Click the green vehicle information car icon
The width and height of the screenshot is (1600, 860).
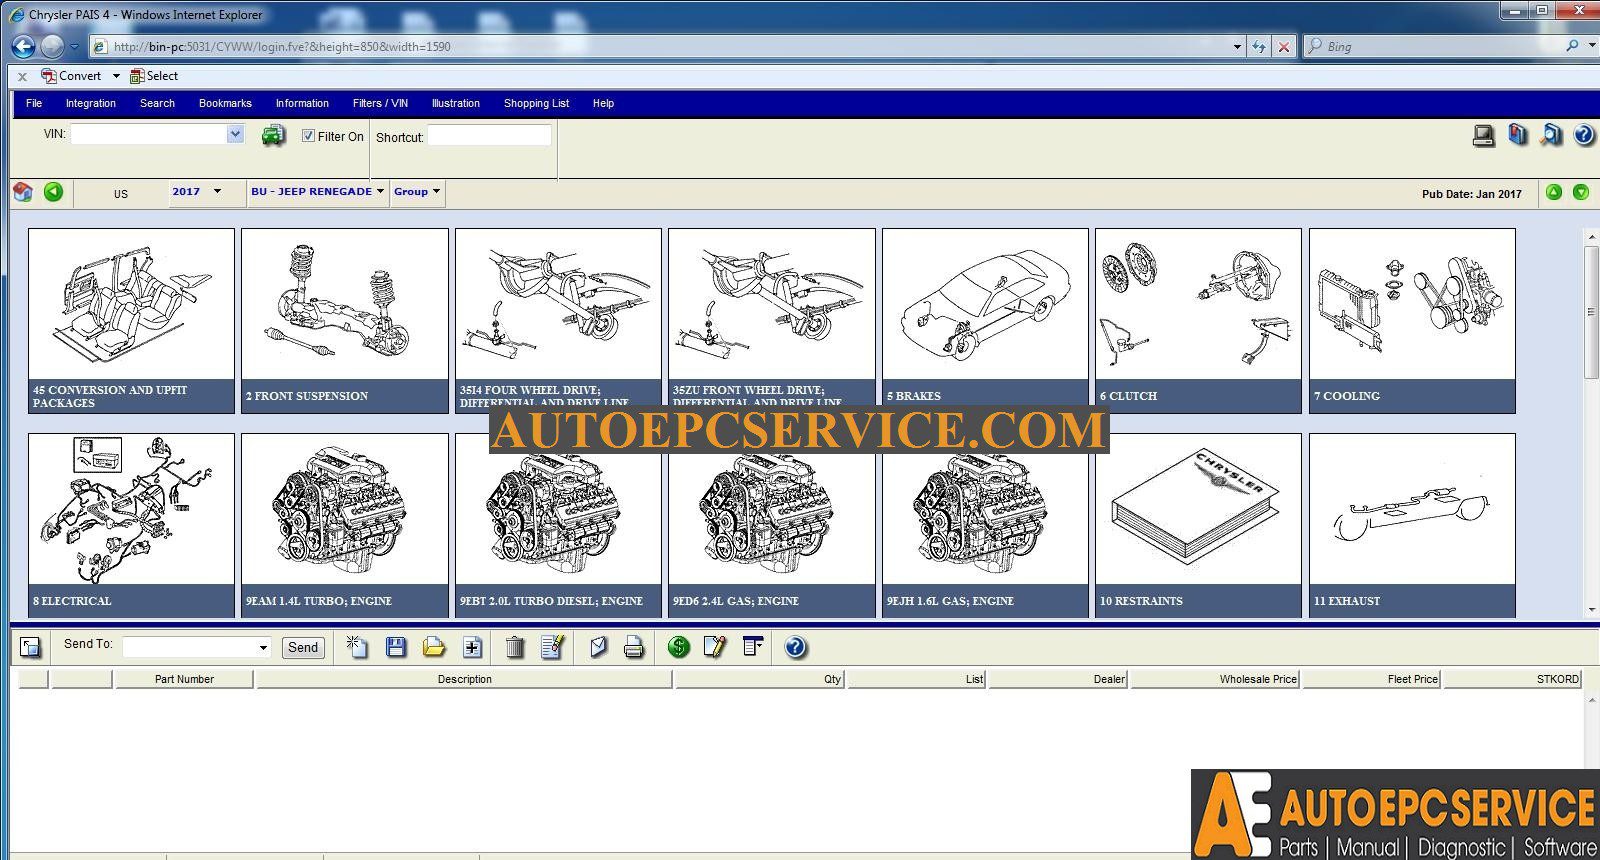click(273, 136)
